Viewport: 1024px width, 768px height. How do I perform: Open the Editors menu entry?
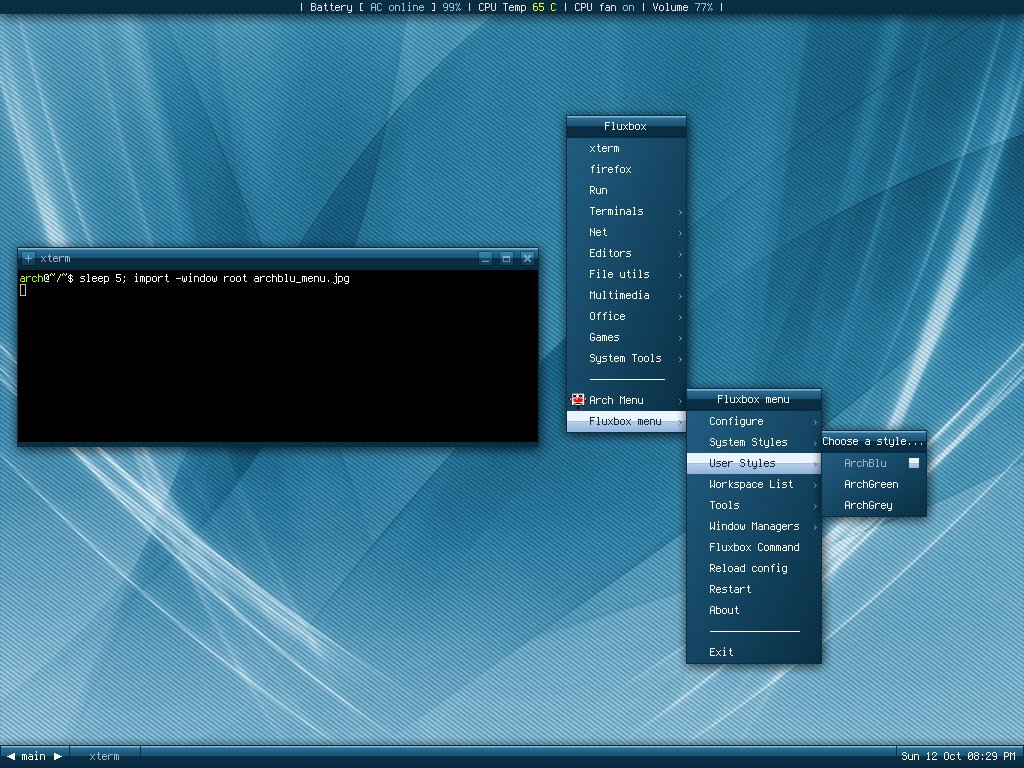626,253
